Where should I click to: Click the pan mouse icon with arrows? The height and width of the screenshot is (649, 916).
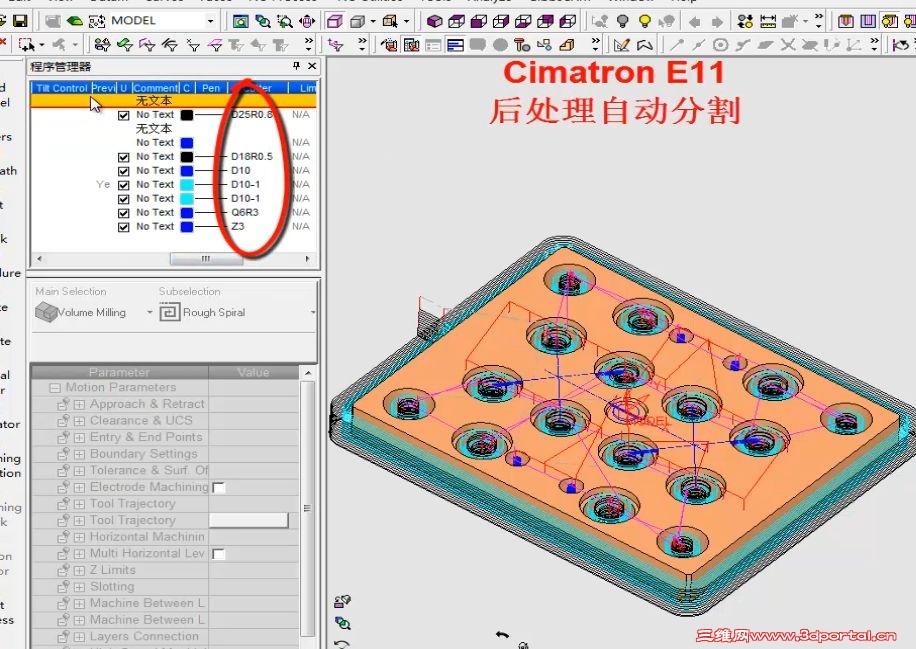307,22
